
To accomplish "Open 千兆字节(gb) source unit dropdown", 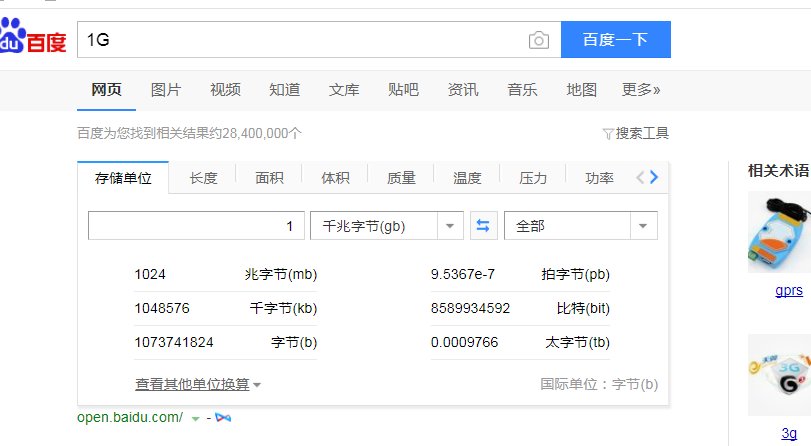I will pos(386,226).
